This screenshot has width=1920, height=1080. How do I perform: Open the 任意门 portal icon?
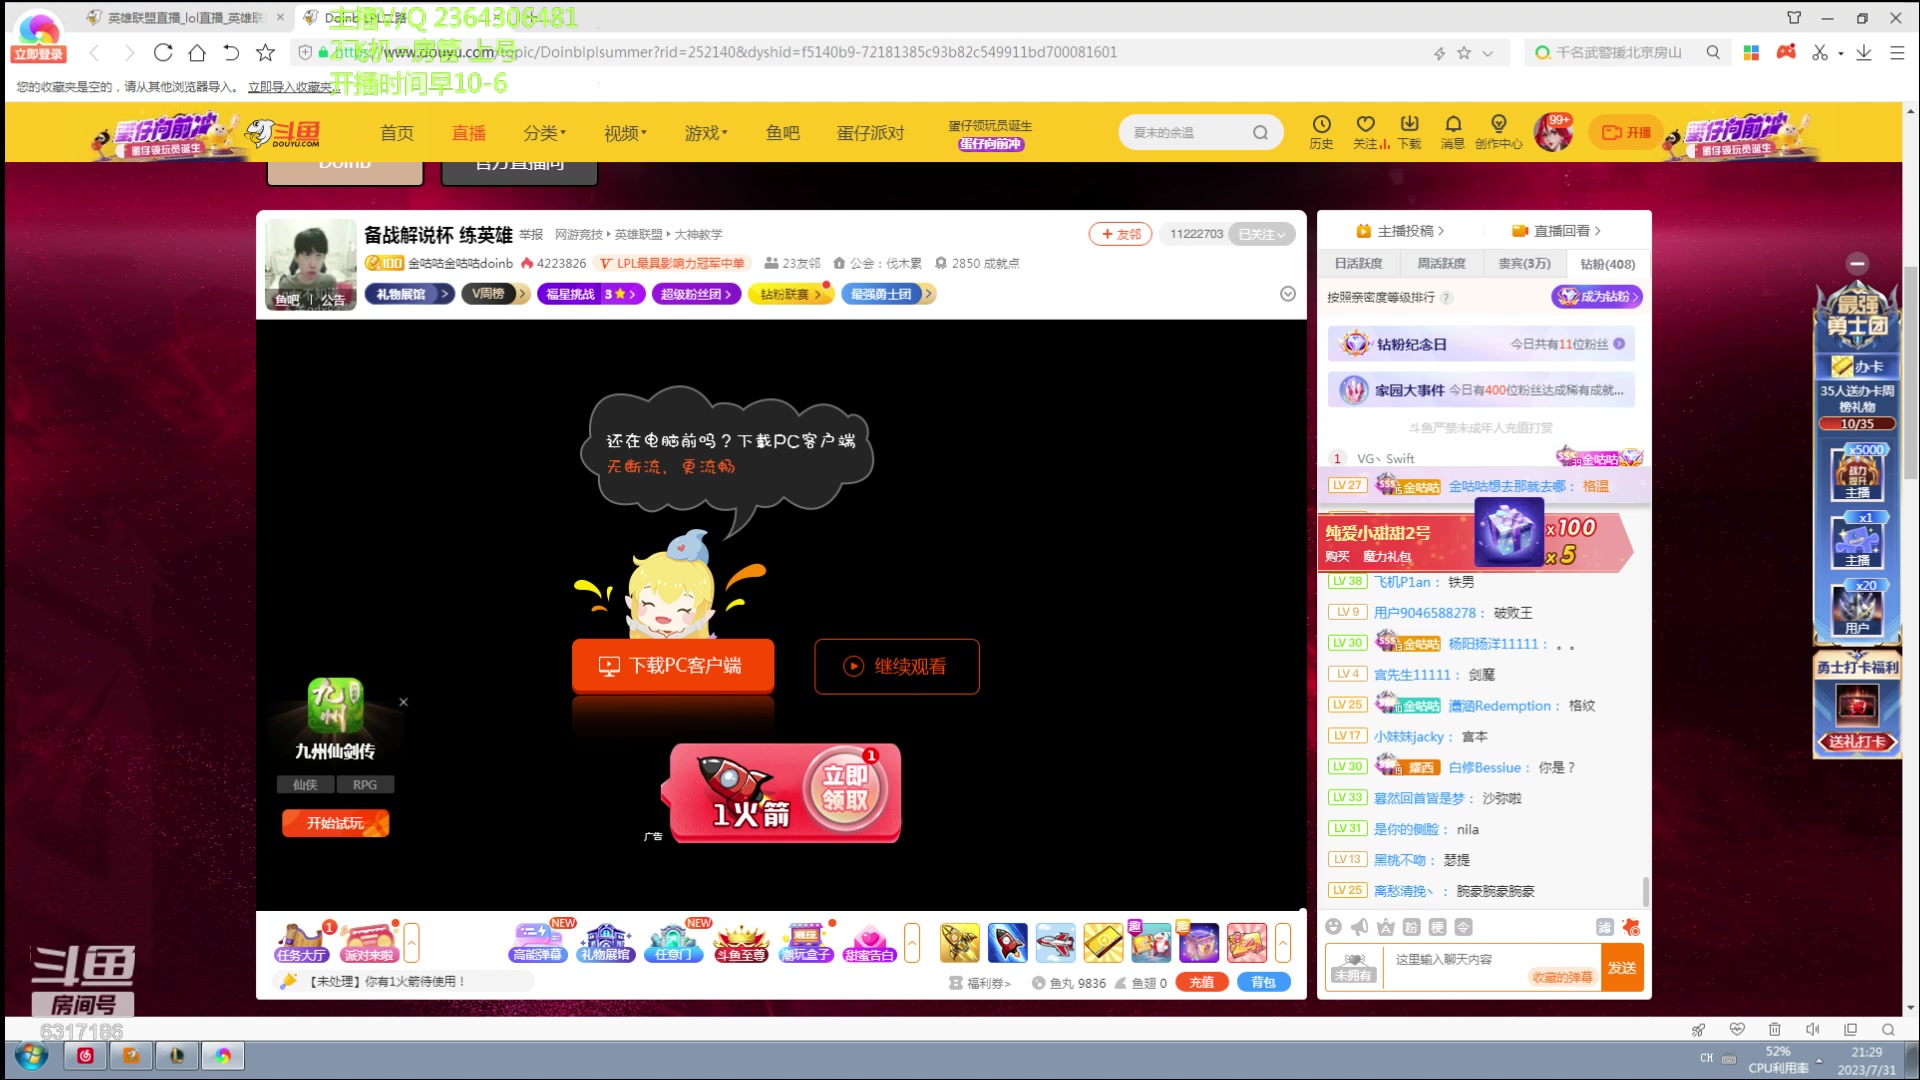[673, 942]
